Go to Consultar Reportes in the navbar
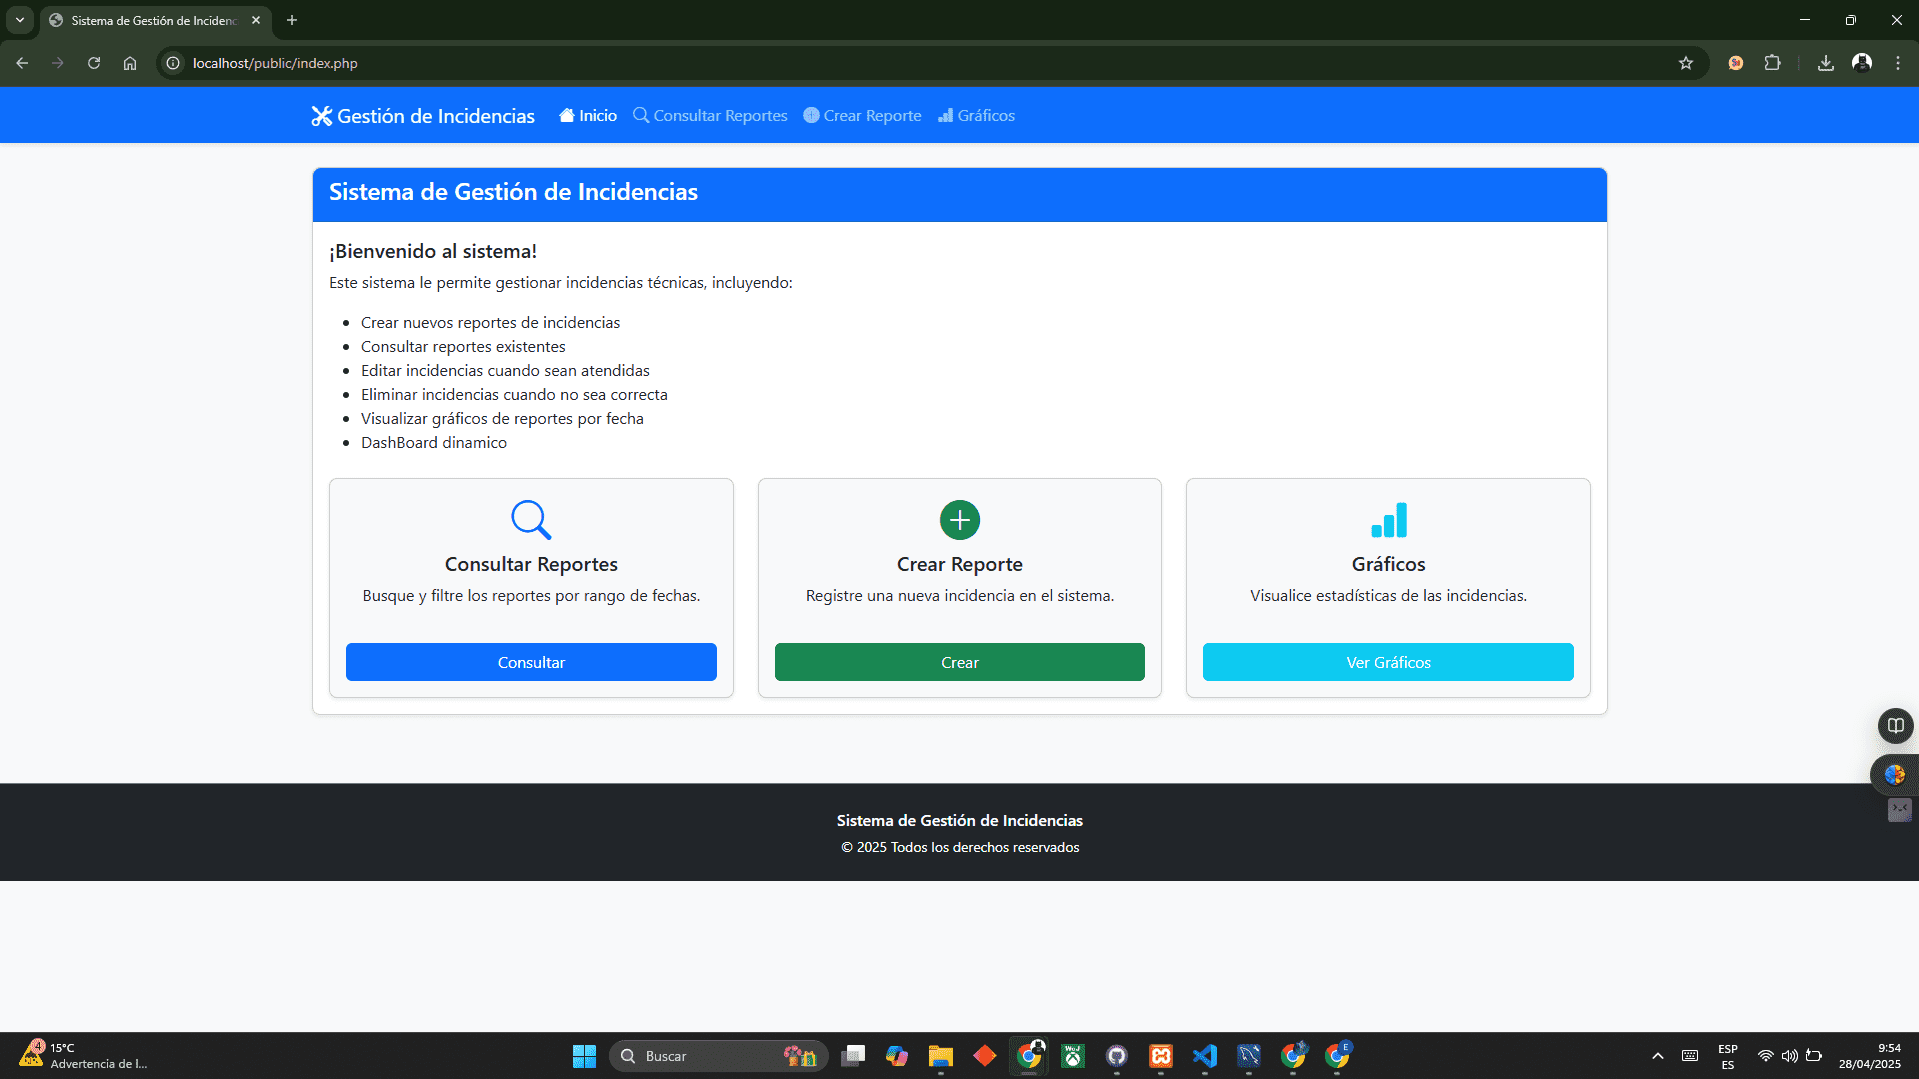 pyautogui.click(x=710, y=116)
